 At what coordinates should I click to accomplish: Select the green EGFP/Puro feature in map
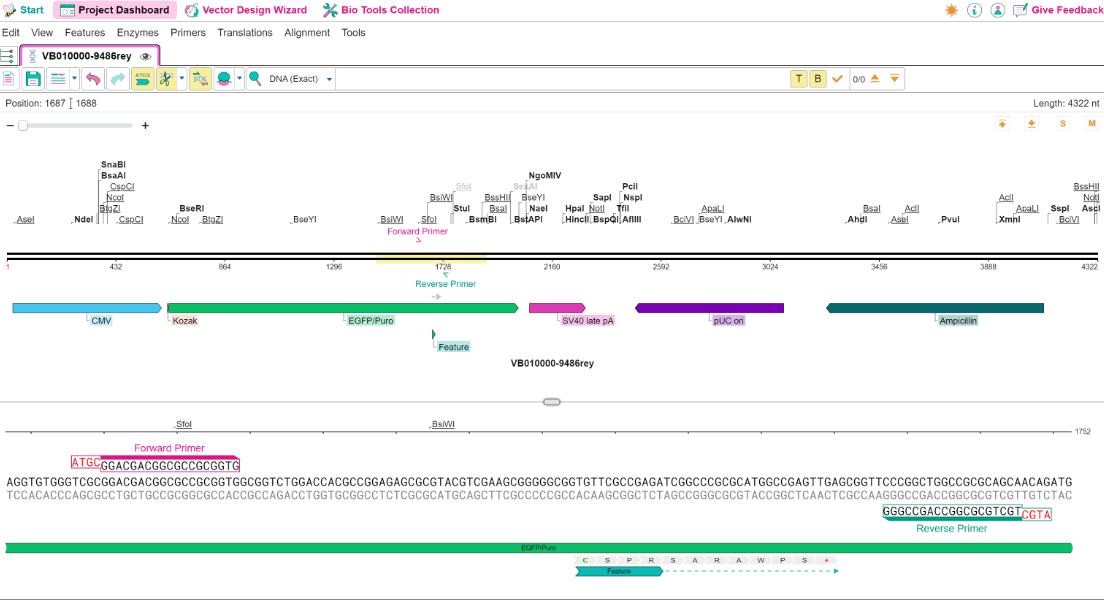click(x=343, y=308)
